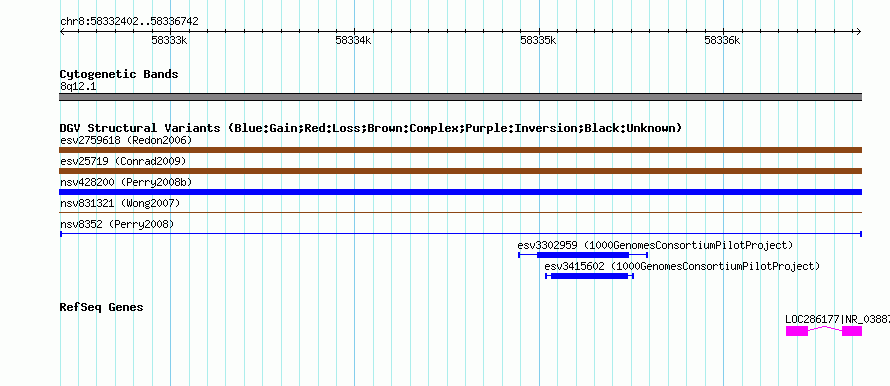Click the 58334k ruler tick label
The image size is (890, 386).
click(x=354, y=40)
